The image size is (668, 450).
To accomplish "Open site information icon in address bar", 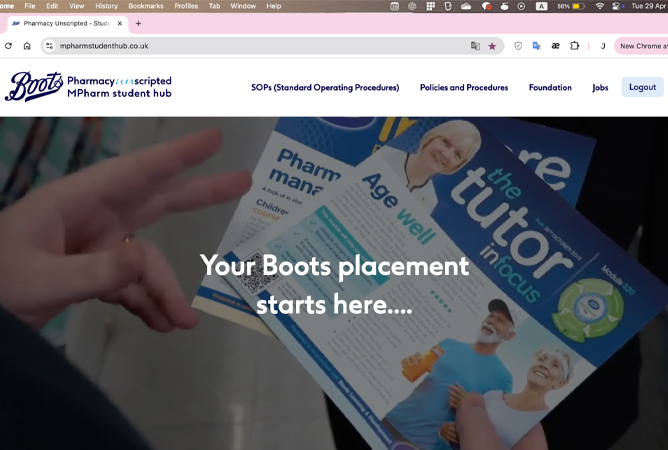I will 49,46.
